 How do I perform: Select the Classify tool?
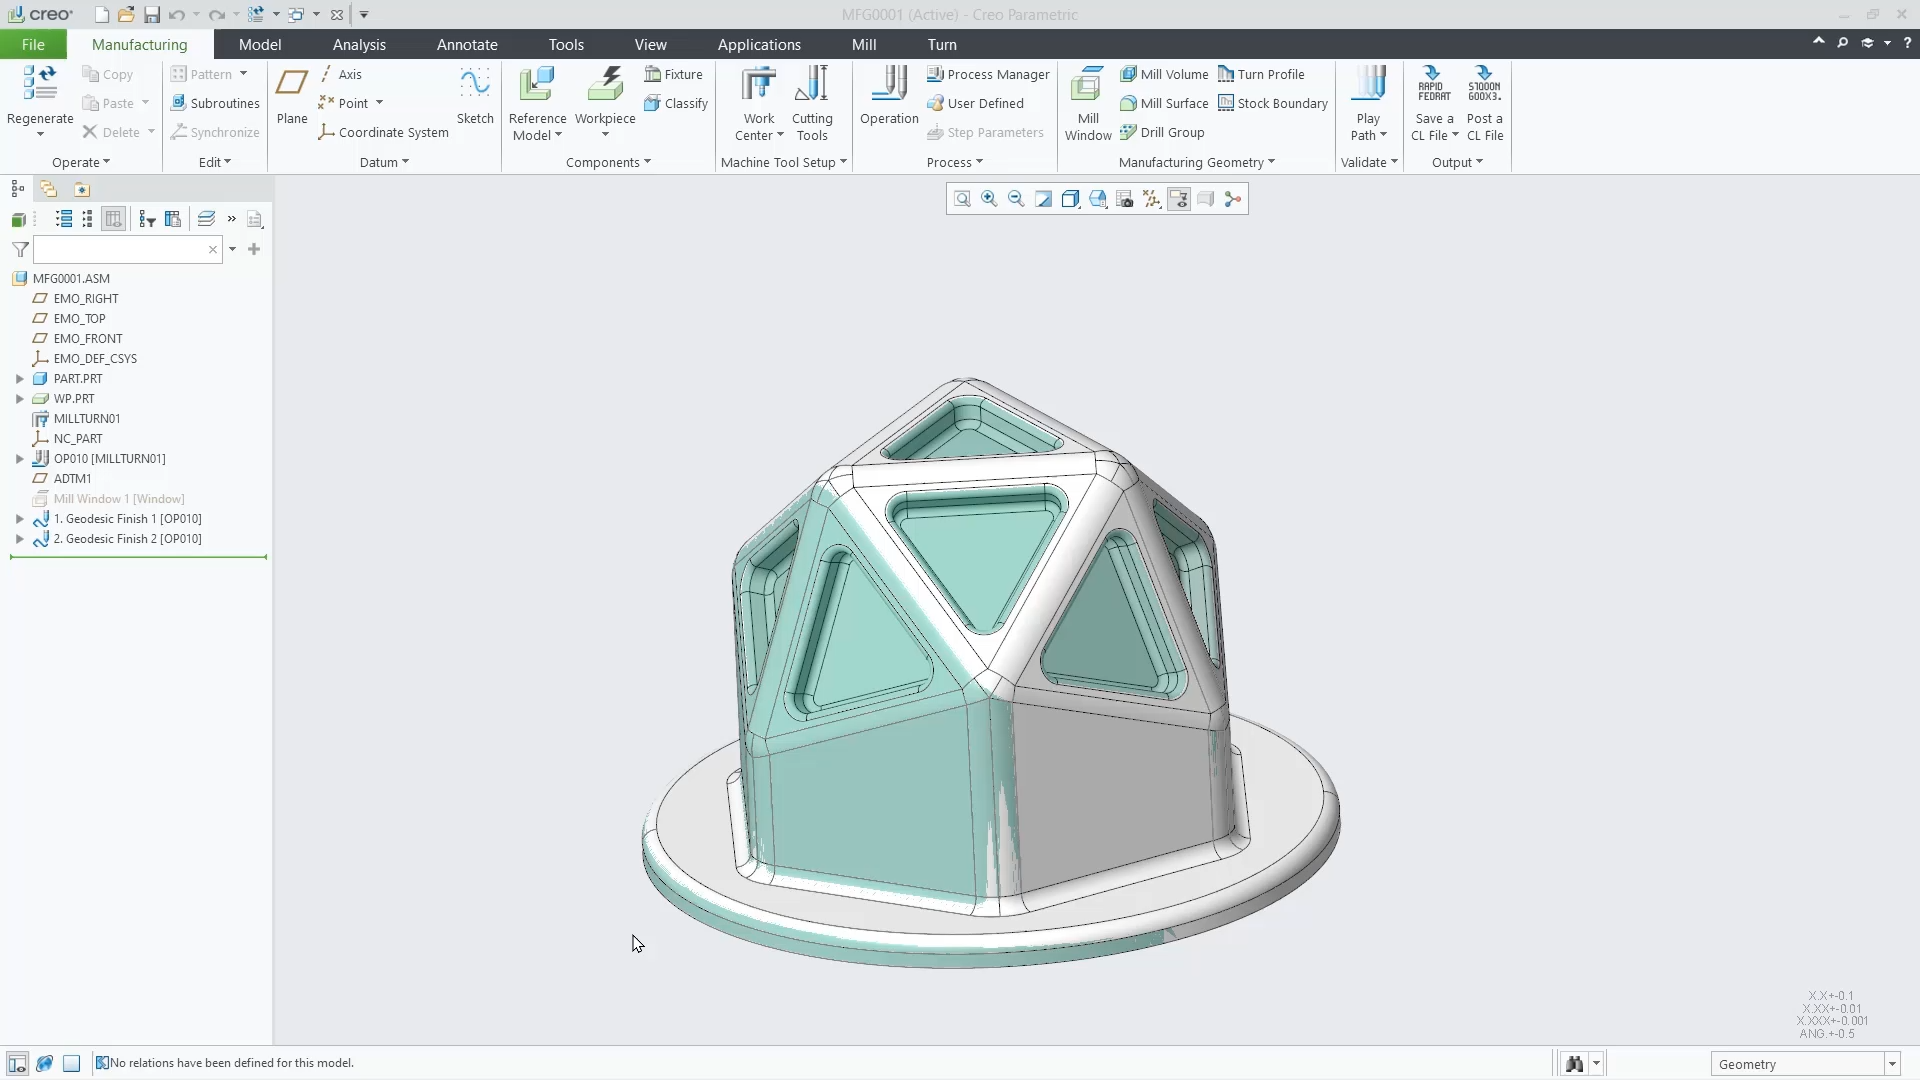point(677,103)
